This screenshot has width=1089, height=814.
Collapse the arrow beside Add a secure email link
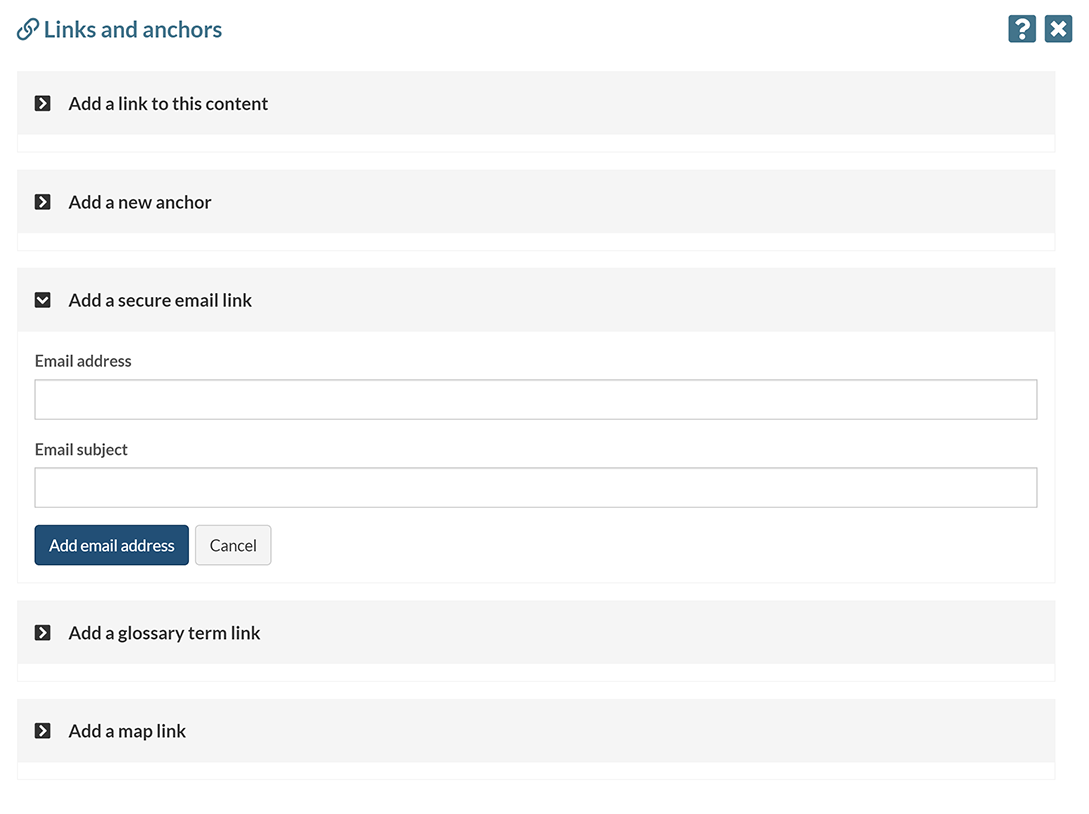[43, 300]
